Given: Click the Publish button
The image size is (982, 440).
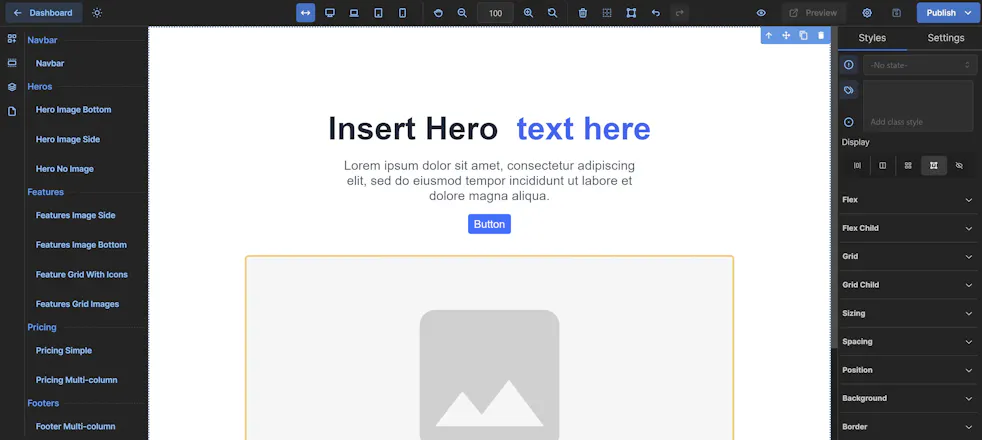Looking at the screenshot, I should tap(941, 13).
